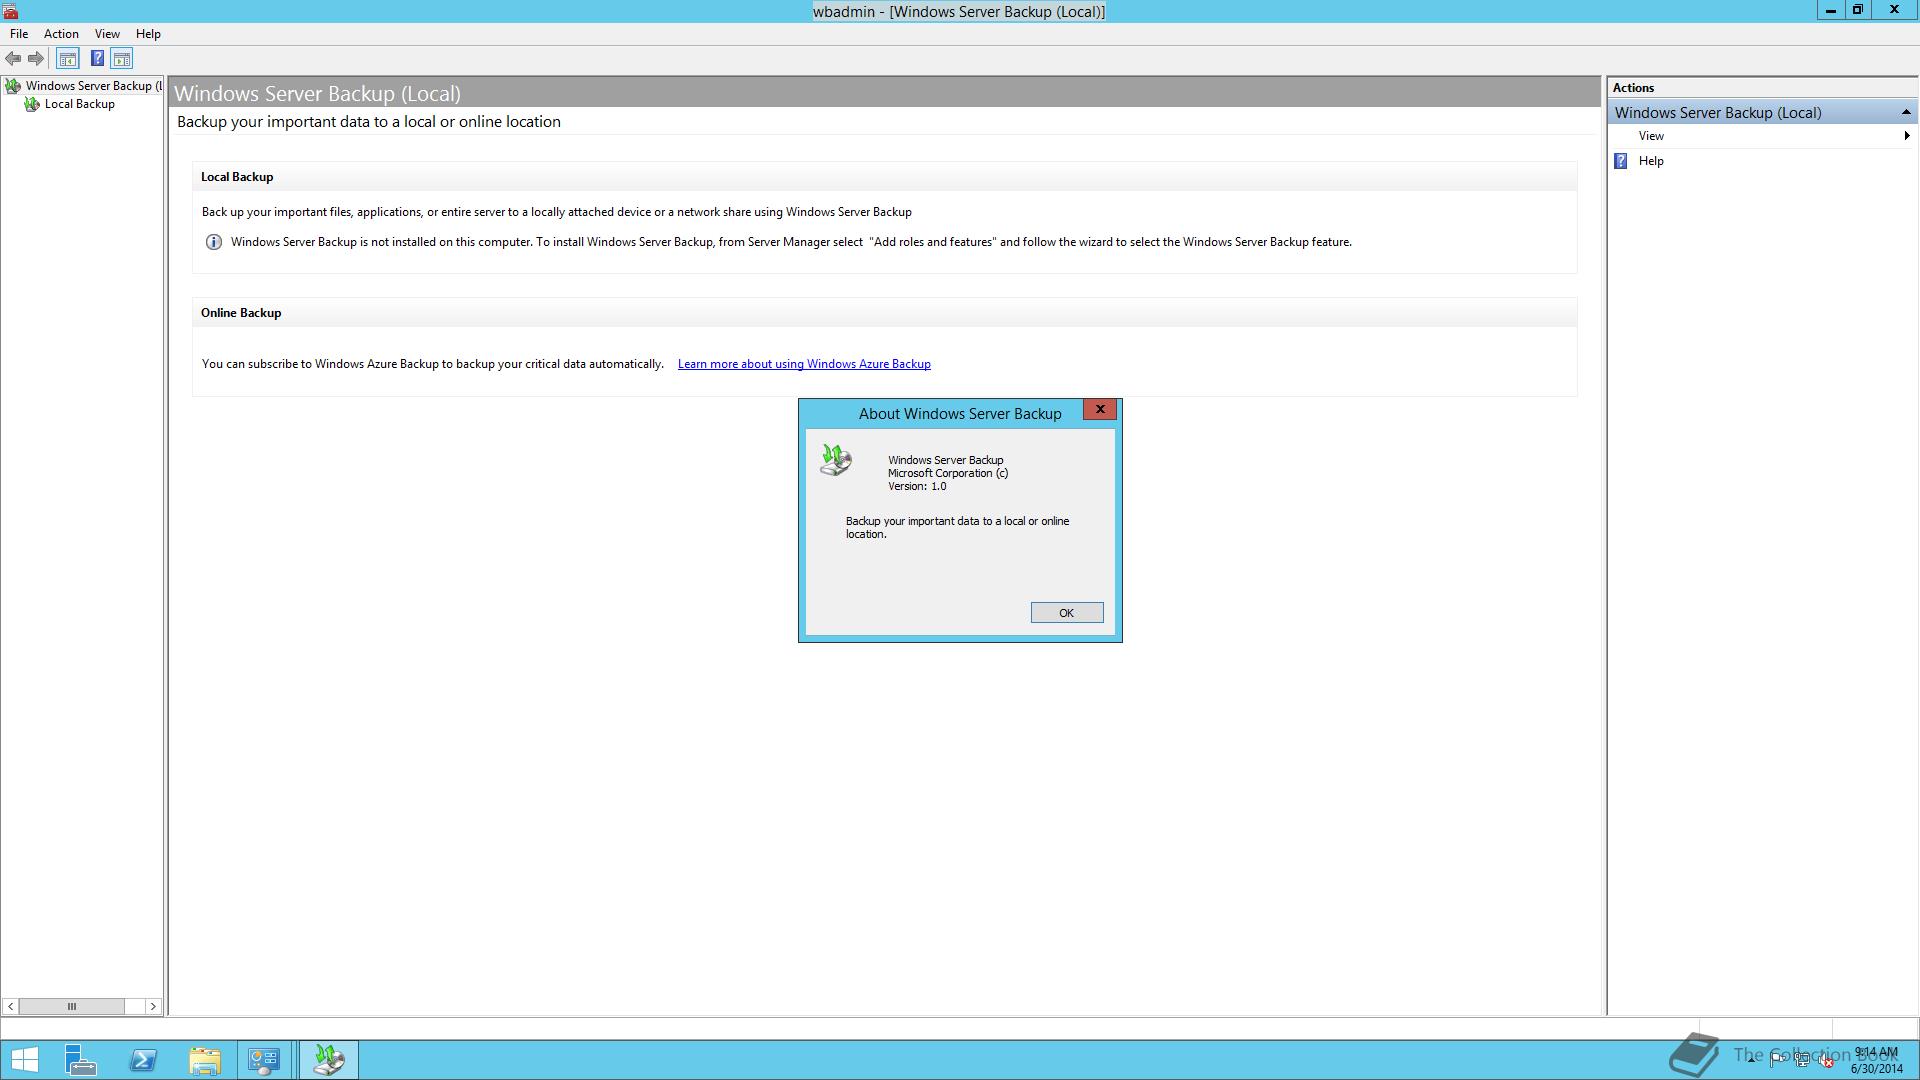Open Learn more about using Windows Azure Backup link
The width and height of the screenshot is (1920, 1080).
coord(804,364)
